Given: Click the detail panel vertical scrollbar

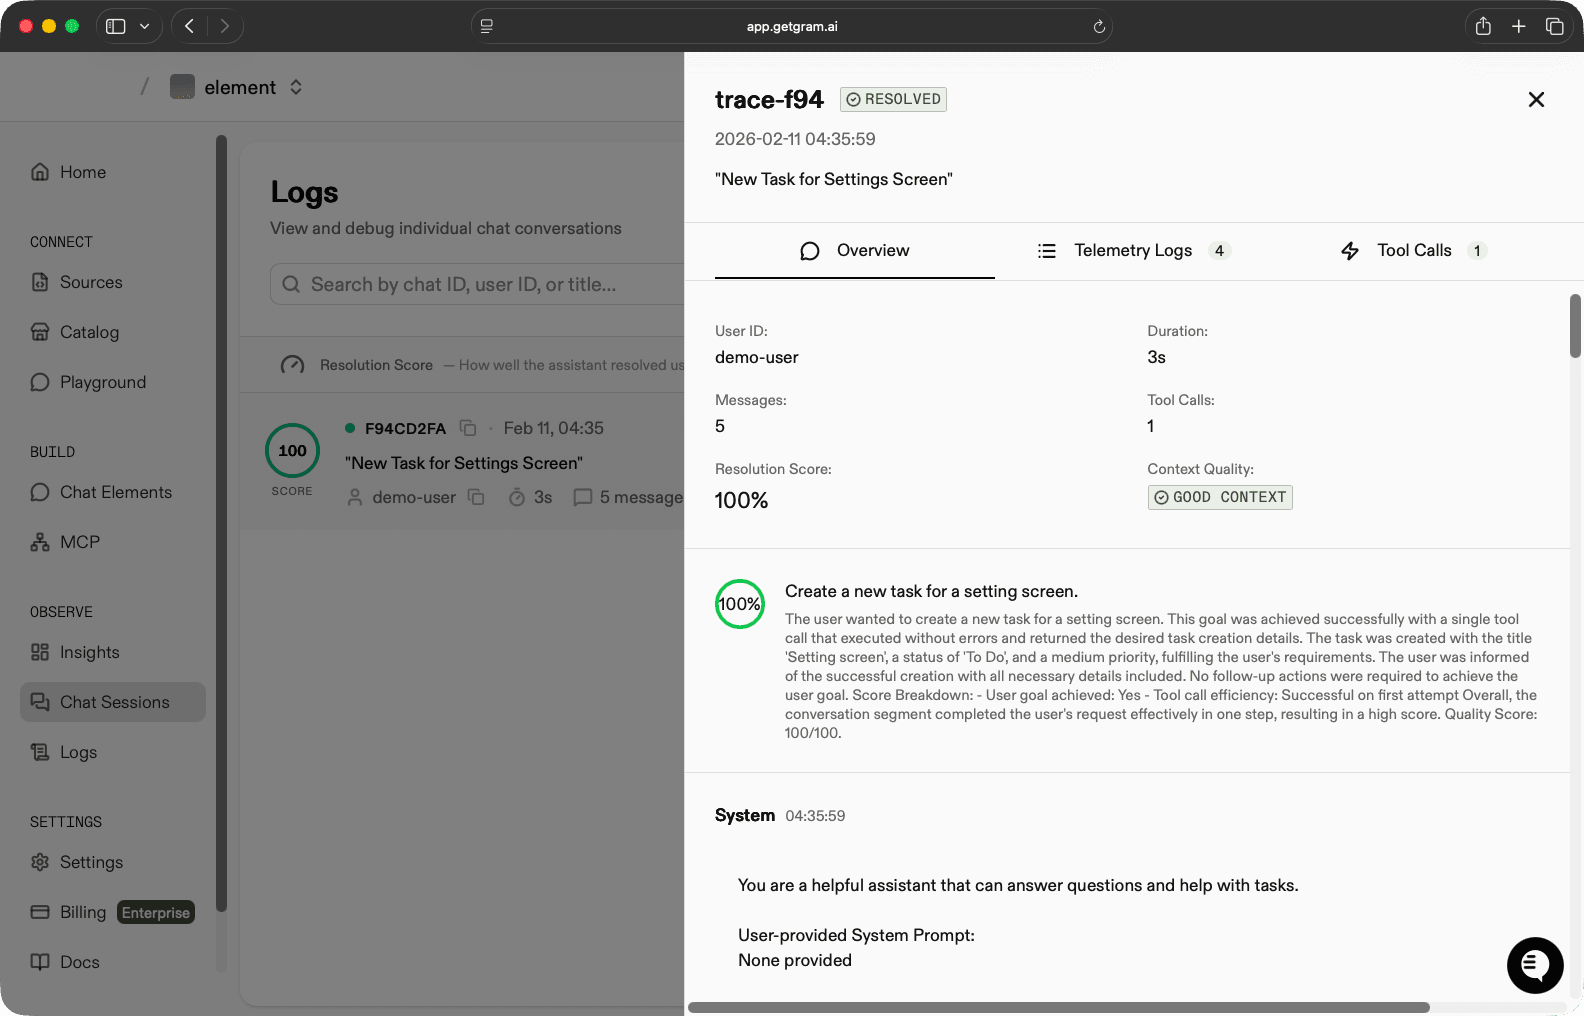Looking at the screenshot, I should 1575,326.
